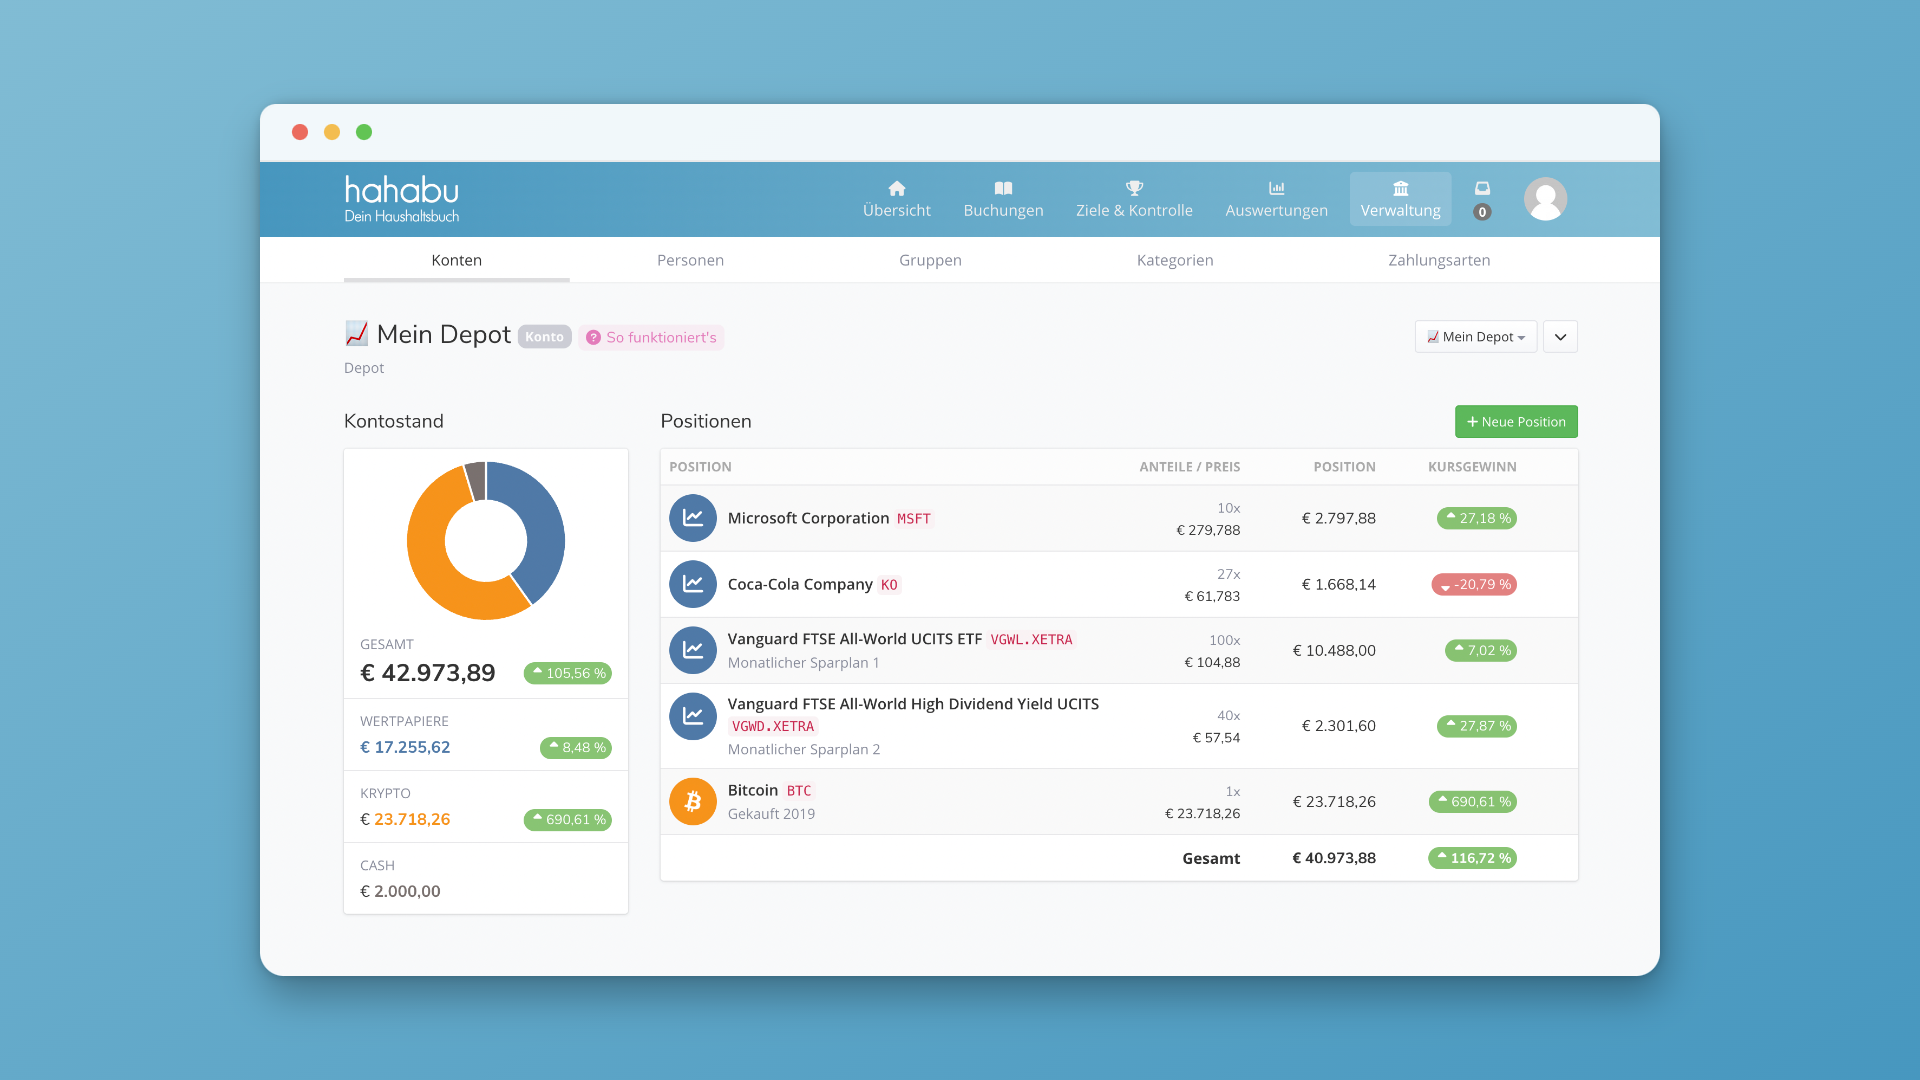Viewport: 1920px width, 1080px height.
Task: Click the hahabu logo
Action: 401,199
